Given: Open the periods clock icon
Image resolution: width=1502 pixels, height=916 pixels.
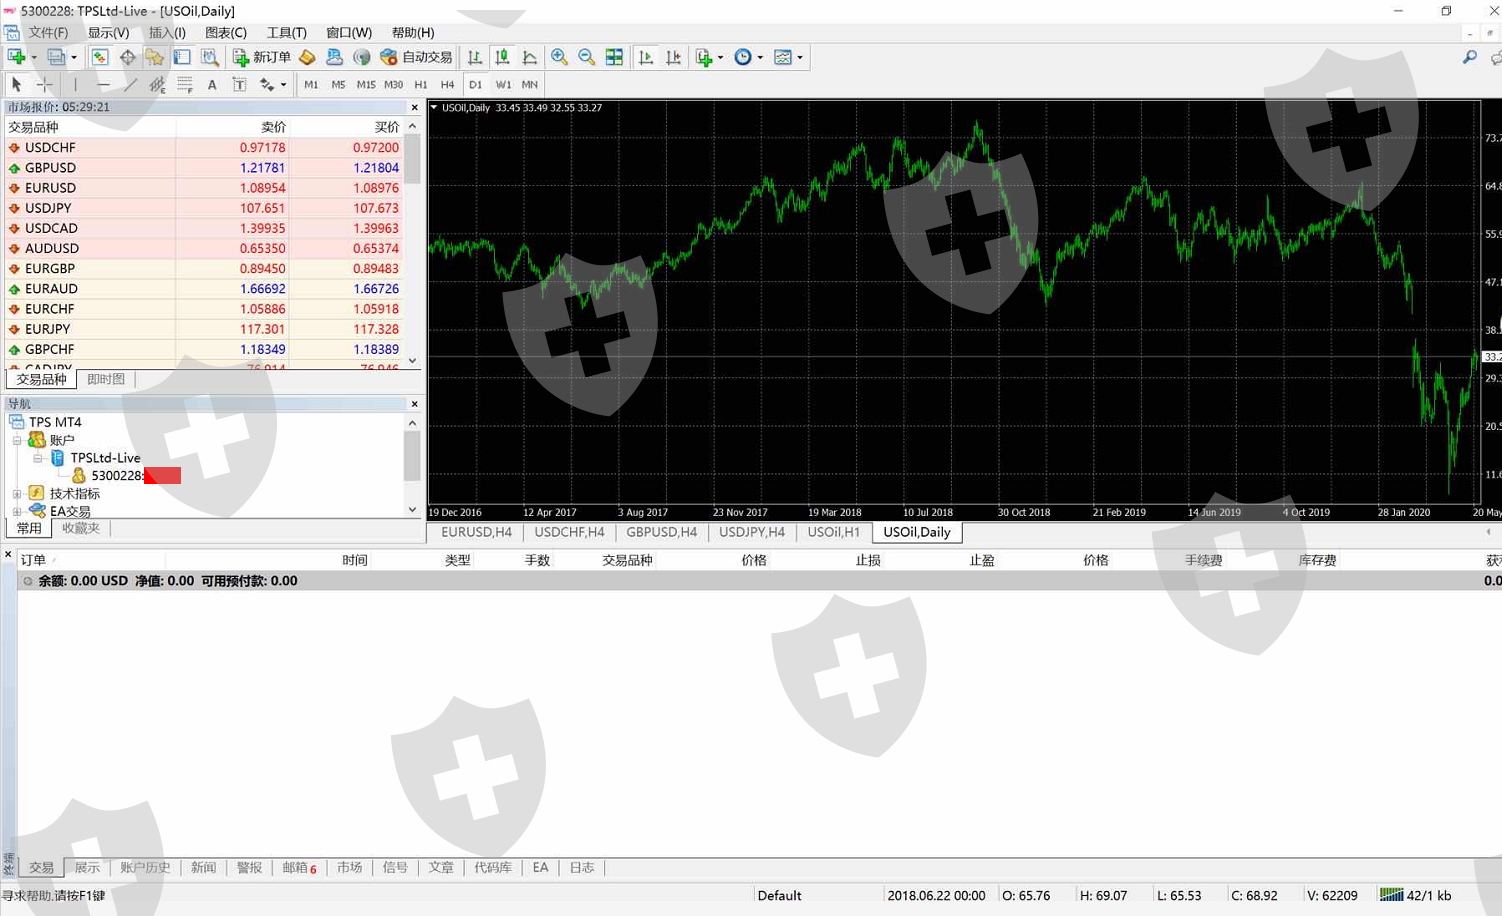Looking at the screenshot, I should (743, 57).
